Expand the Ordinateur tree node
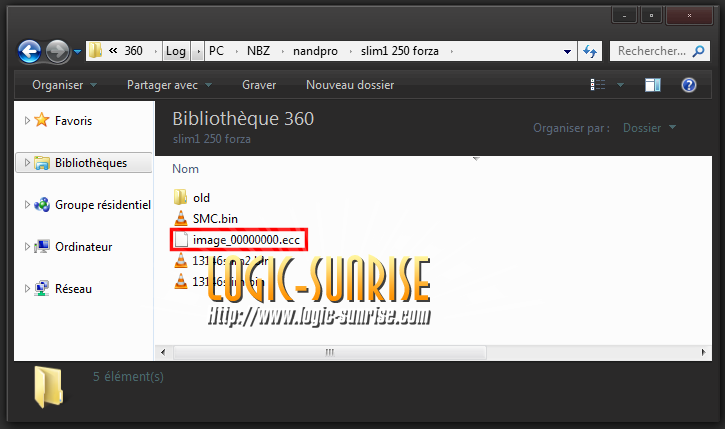Viewport: 725px width, 429px height. (x=26, y=247)
